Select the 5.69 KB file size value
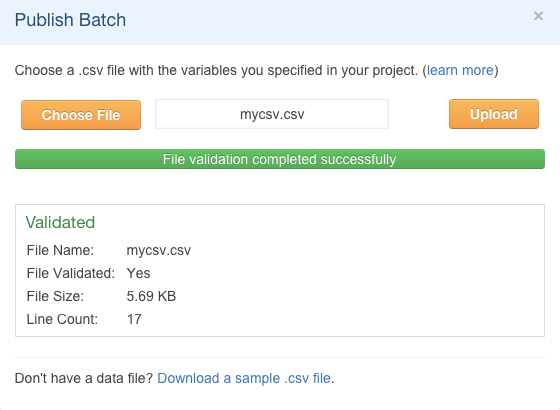Viewport: 560px width, 410px height. coord(151,296)
